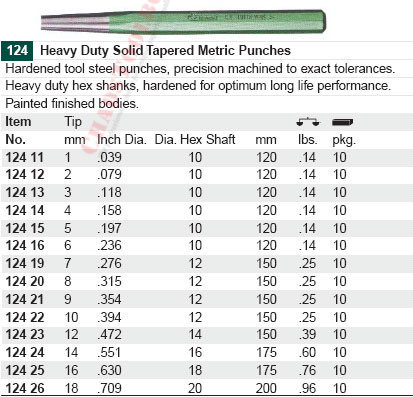Click the package box icon above pkg.
Screen dimensions: 413x397
pyautogui.click(x=343, y=122)
